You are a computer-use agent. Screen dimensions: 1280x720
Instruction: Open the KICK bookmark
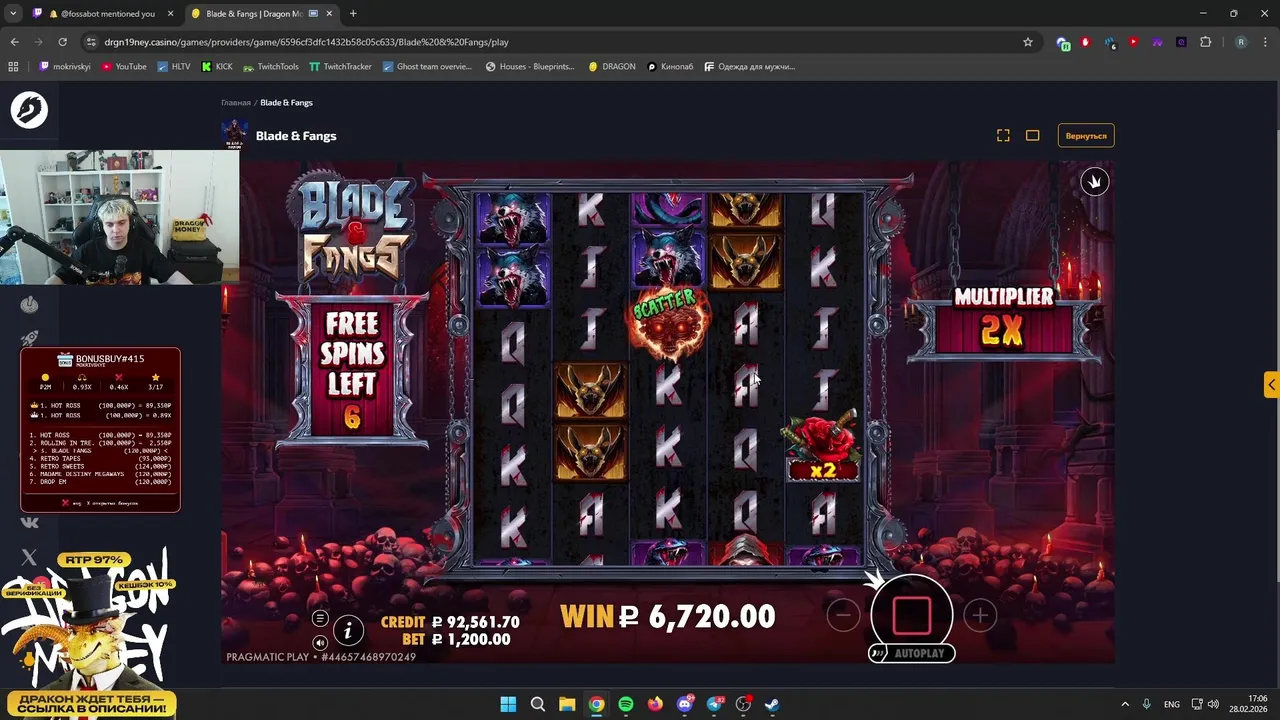(217, 67)
